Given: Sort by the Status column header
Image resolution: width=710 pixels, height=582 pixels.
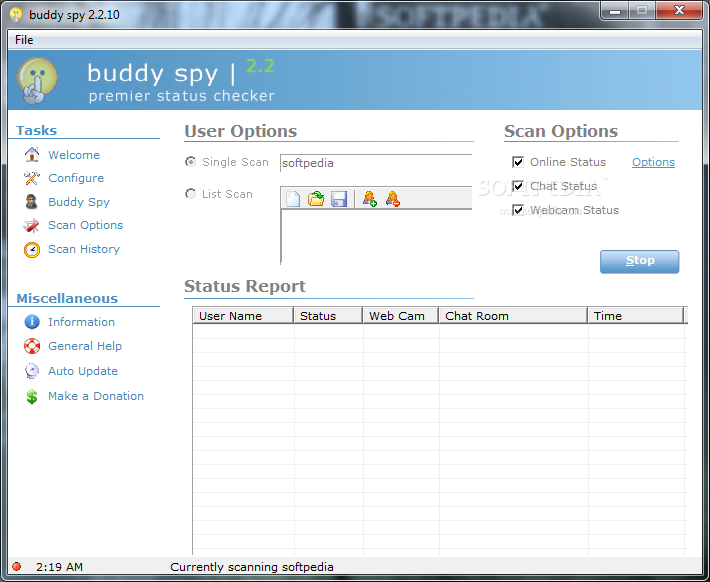Looking at the screenshot, I should (328, 316).
